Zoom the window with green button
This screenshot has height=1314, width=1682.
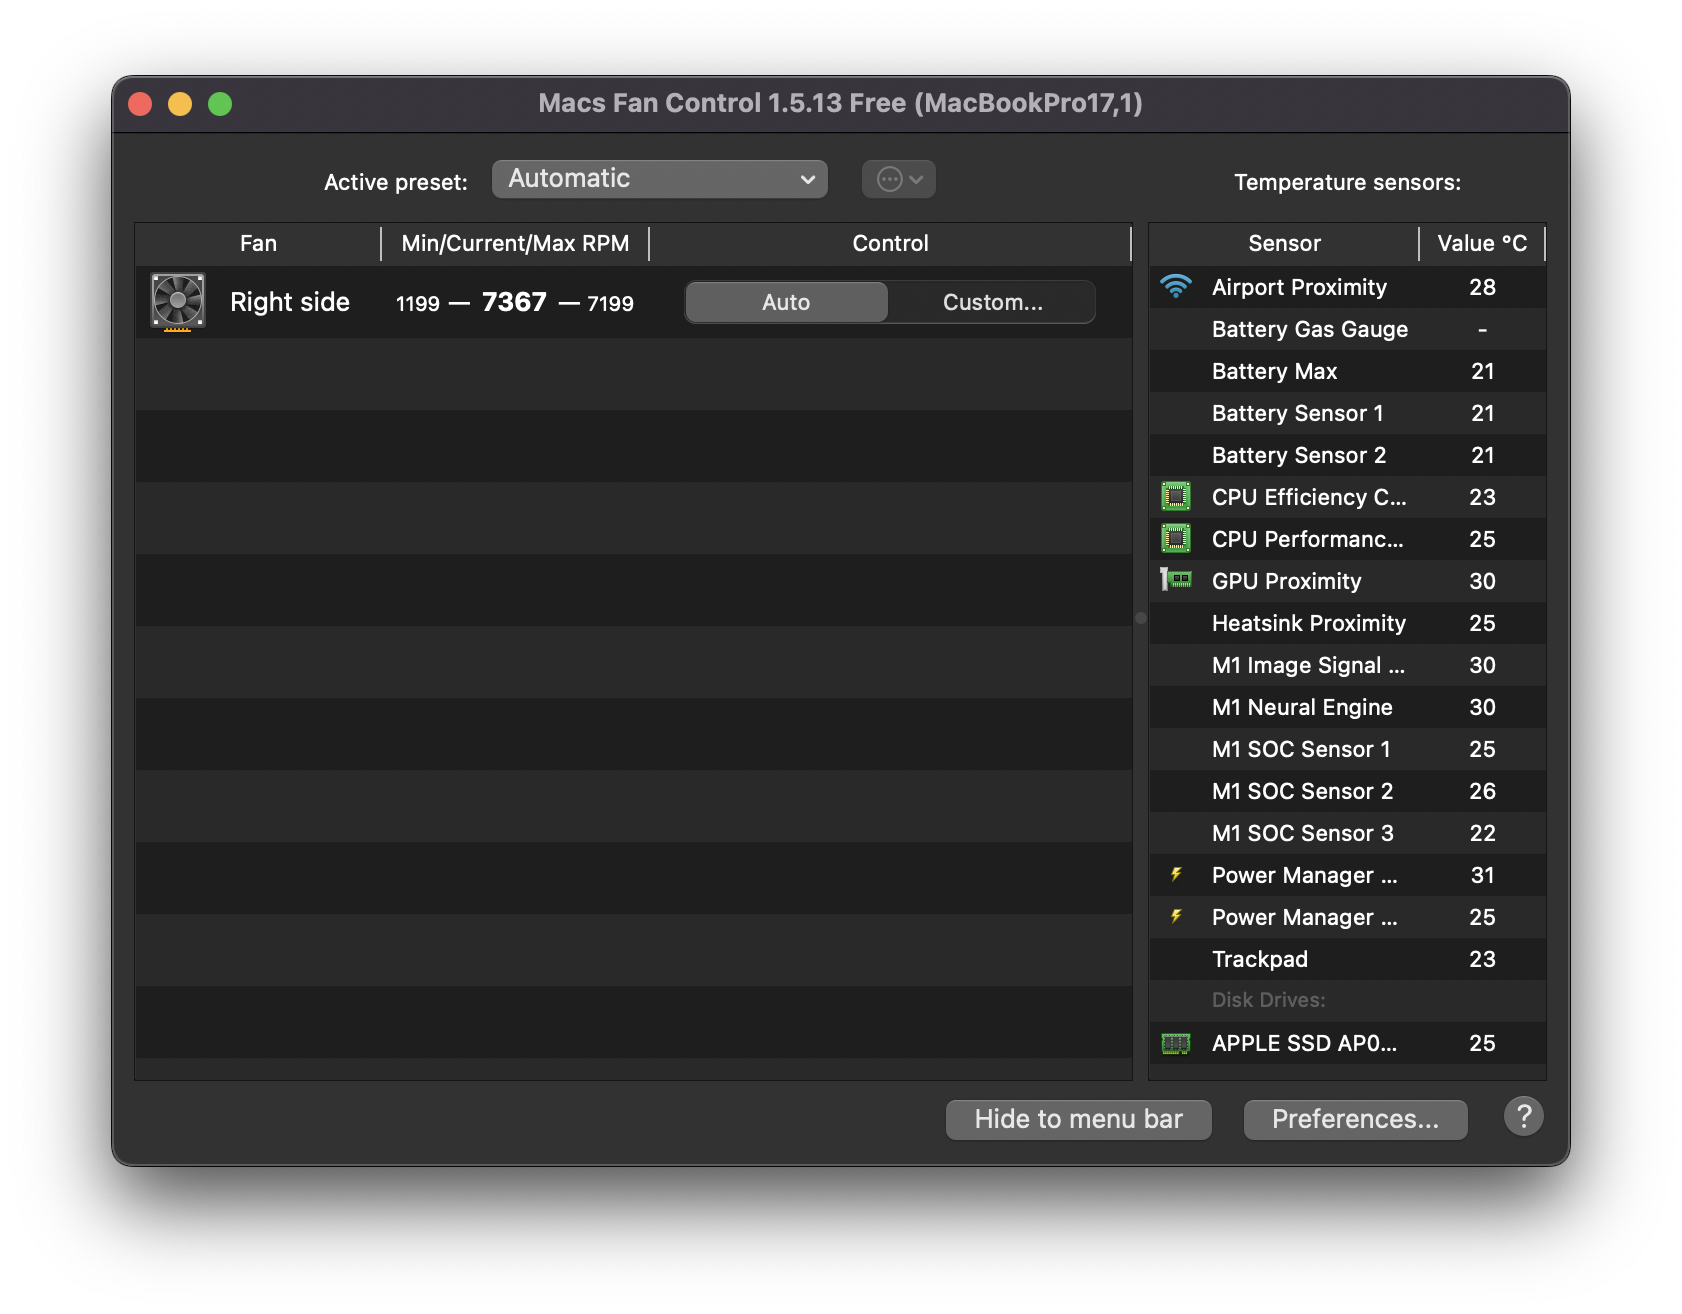point(220,104)
